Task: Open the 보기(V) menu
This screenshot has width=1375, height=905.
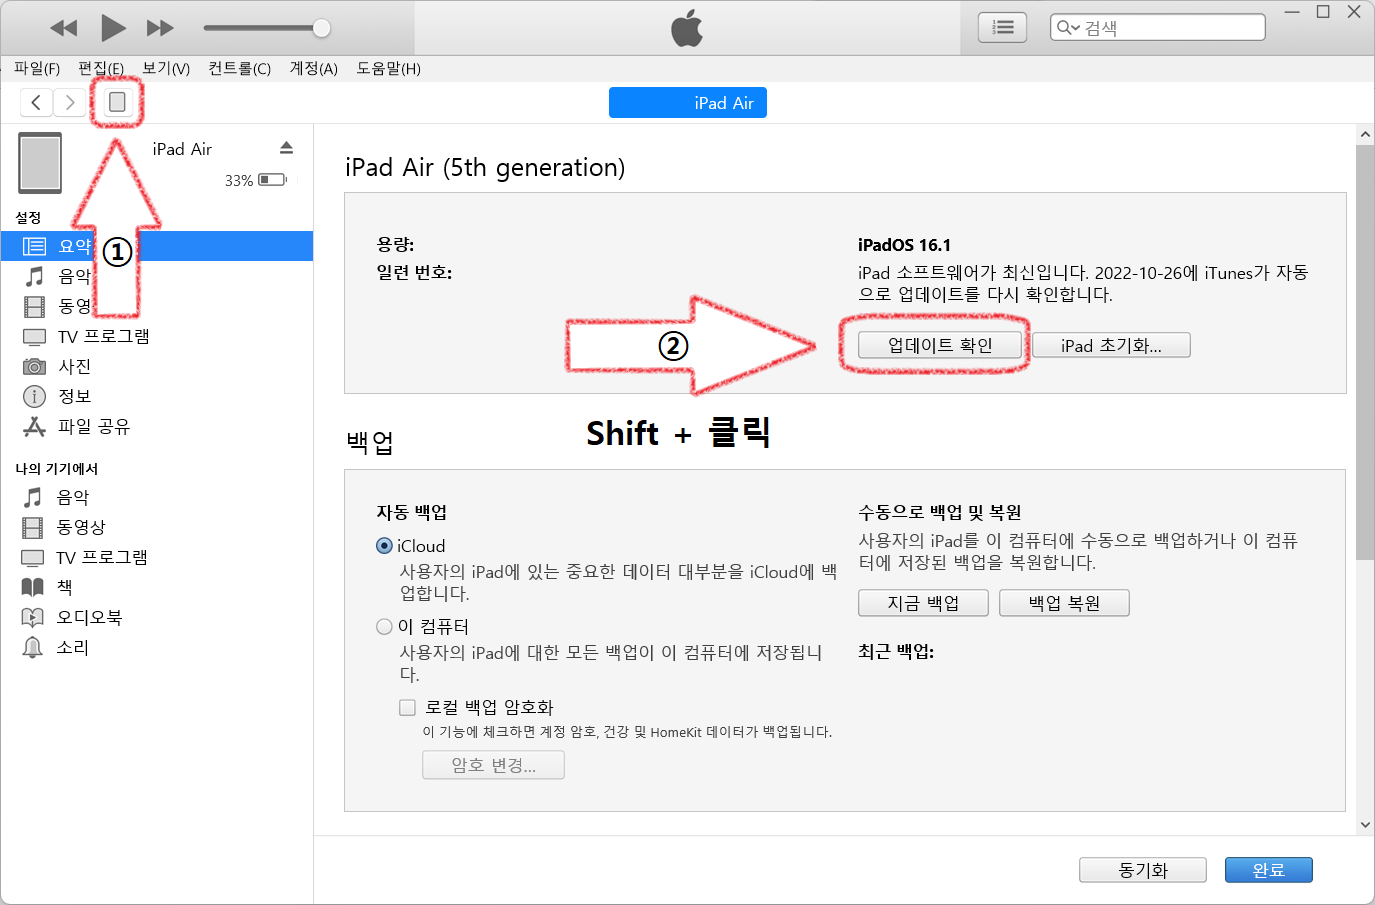Action: (x=166, y=68)
